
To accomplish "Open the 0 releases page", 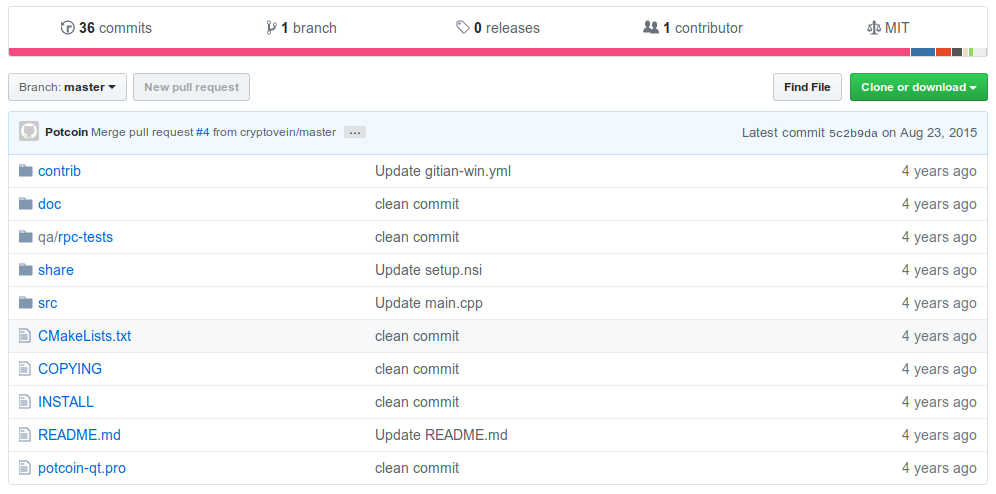I will click(x=498, y=28).
